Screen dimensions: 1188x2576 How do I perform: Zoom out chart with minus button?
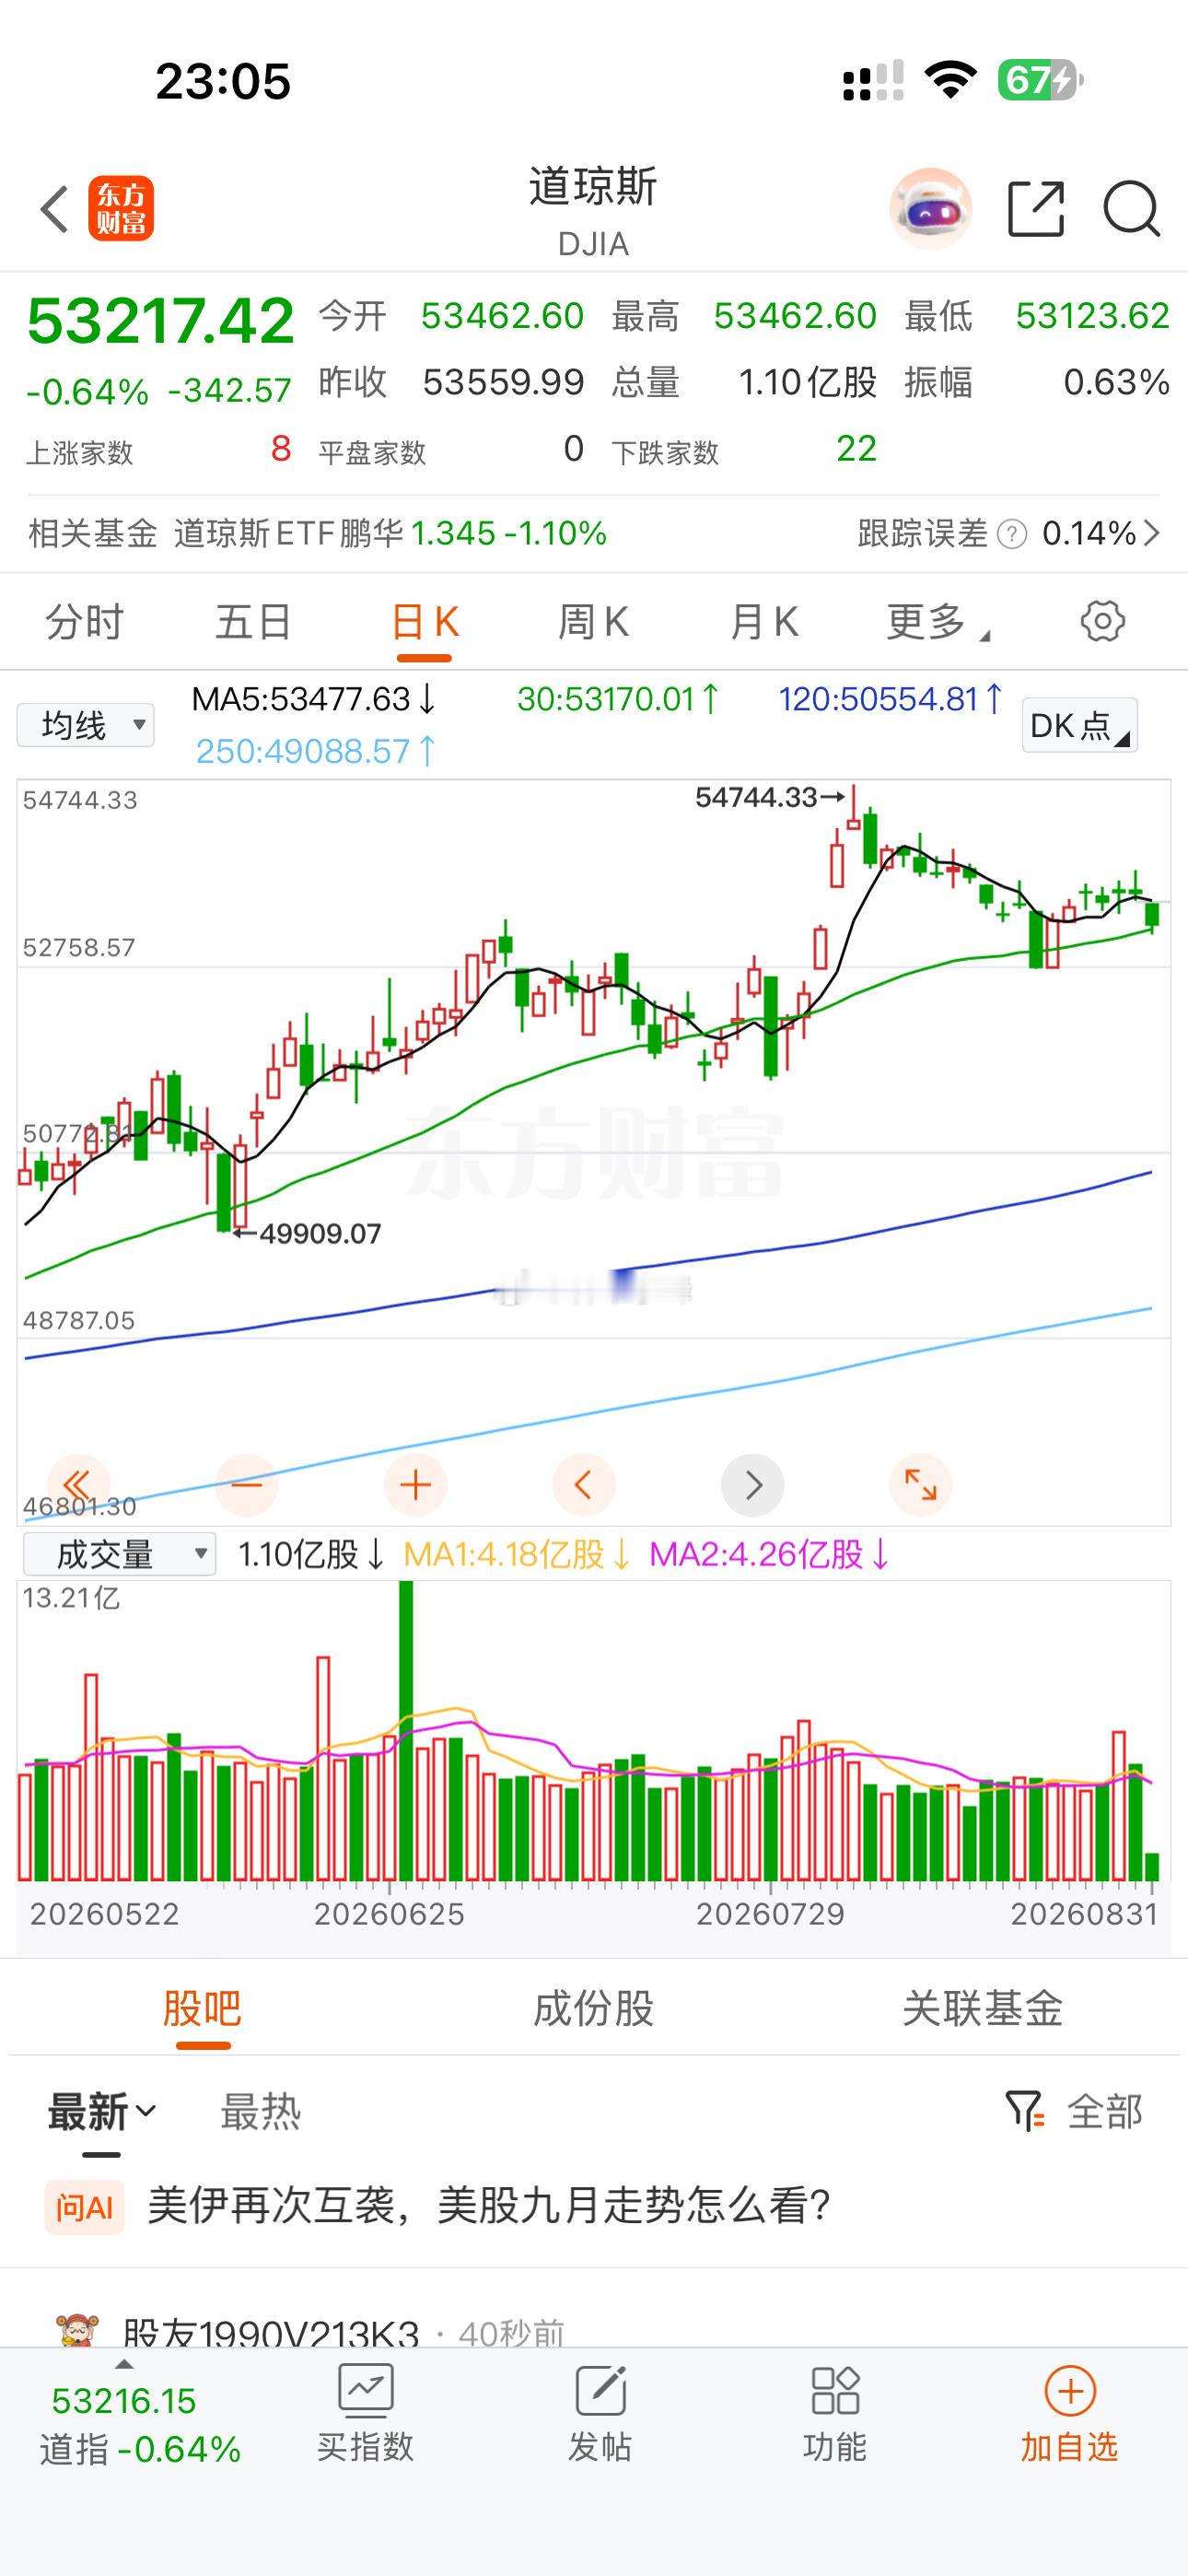[x=246, y=1485]
